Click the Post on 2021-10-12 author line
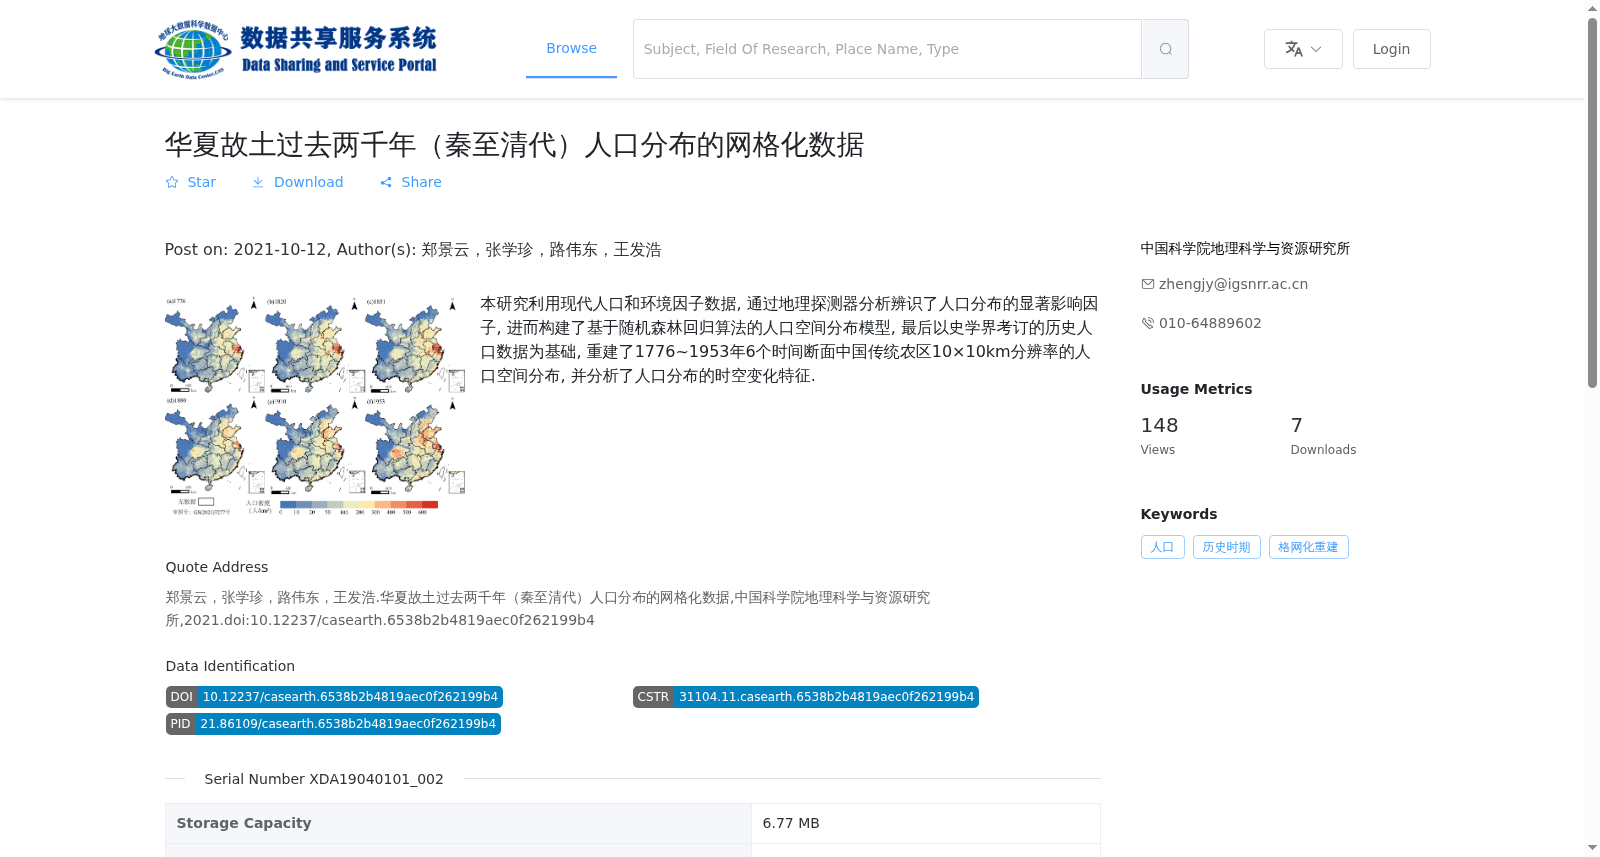 click(x=413, y=249)
